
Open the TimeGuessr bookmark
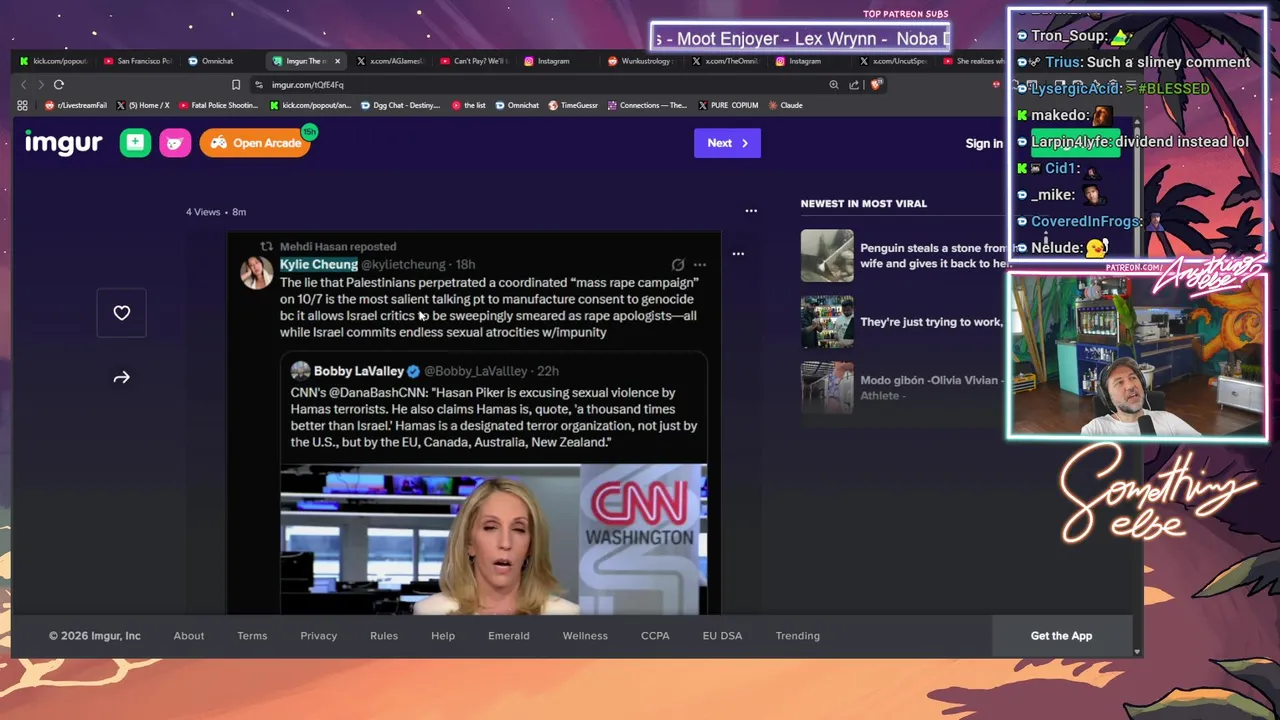coord(572,105)
